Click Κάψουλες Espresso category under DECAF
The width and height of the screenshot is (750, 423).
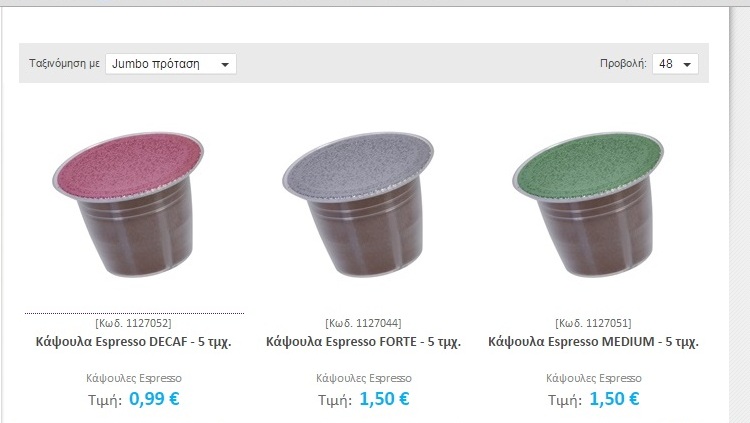pyautogui.click(x=134, y=378)
